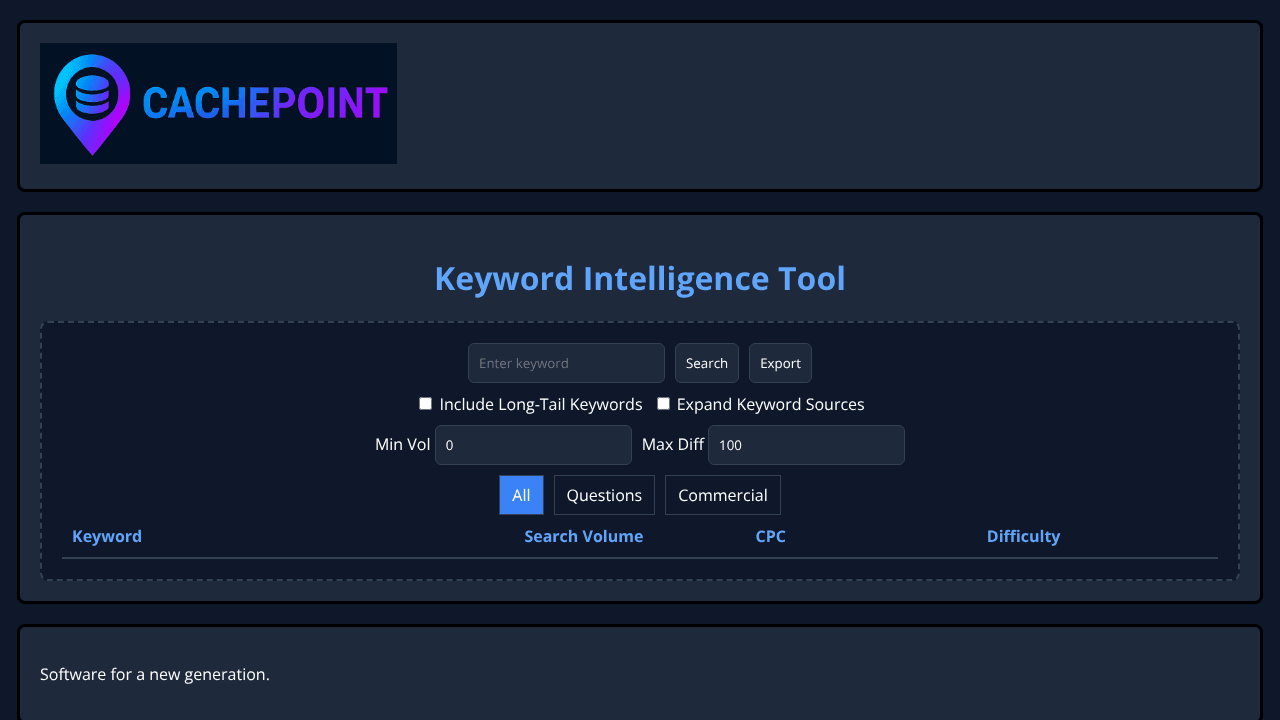Click the Max Diff label
This screenshot has height=720, width=1280.
[x=673, y=444]
